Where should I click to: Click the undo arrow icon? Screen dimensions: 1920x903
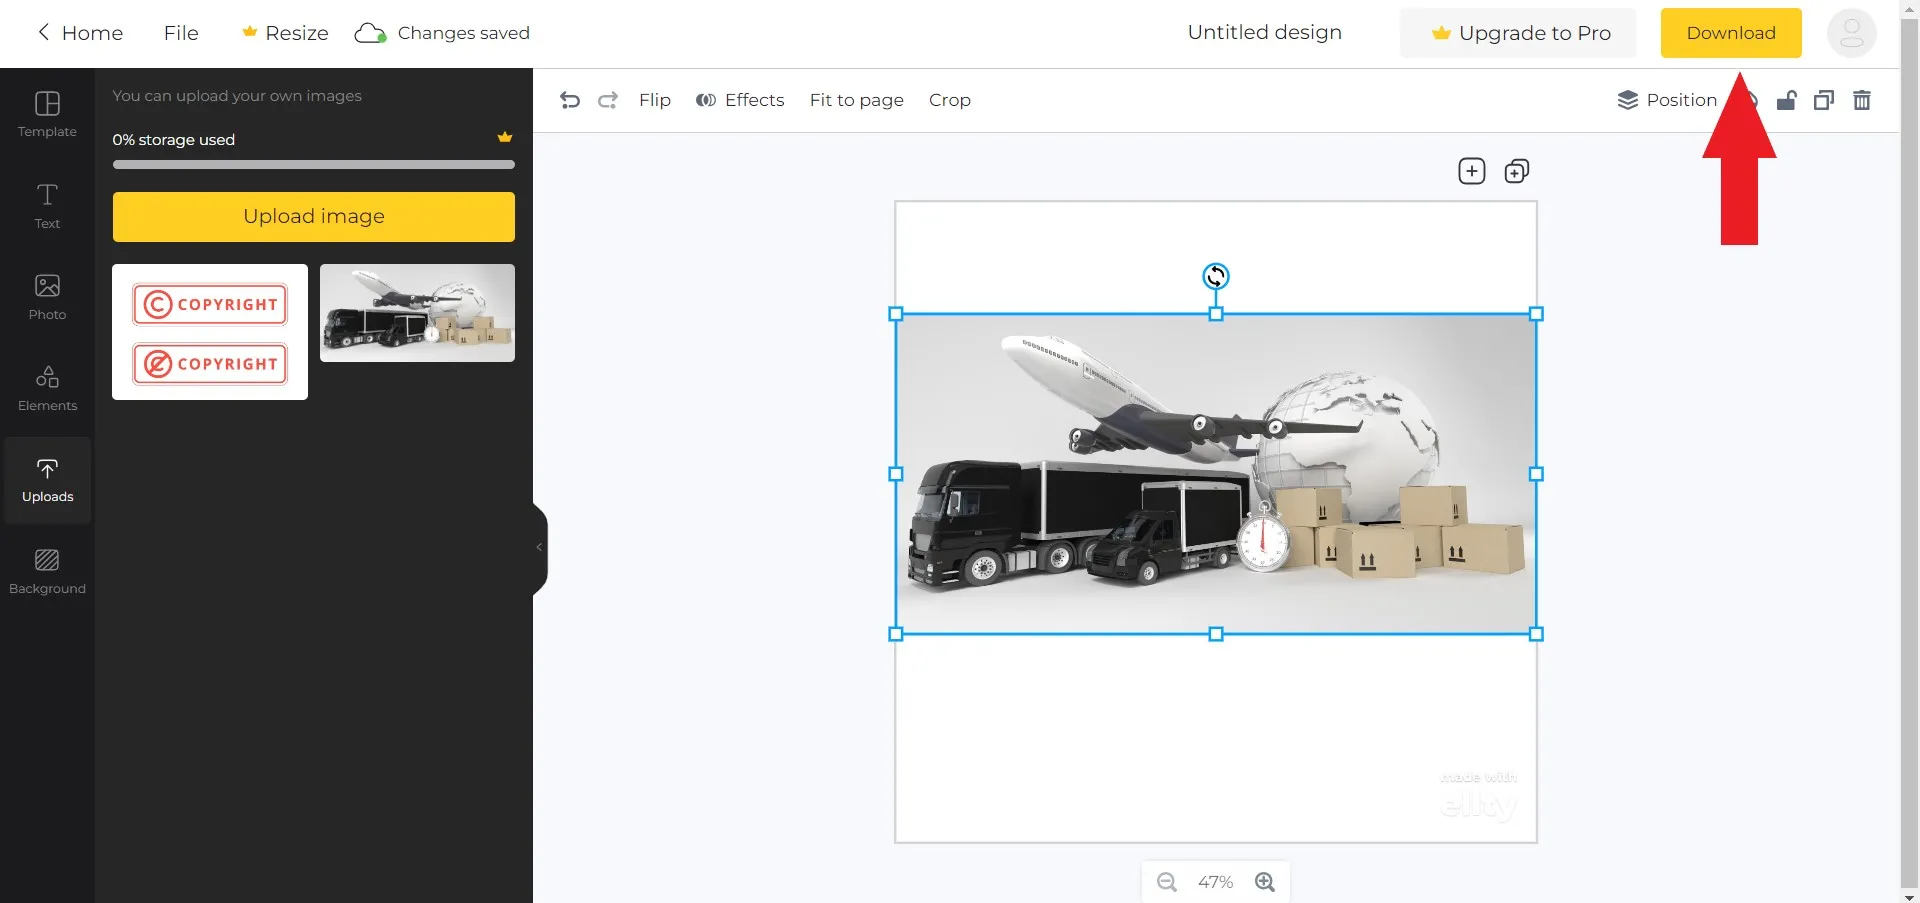[x=570, y=100]
